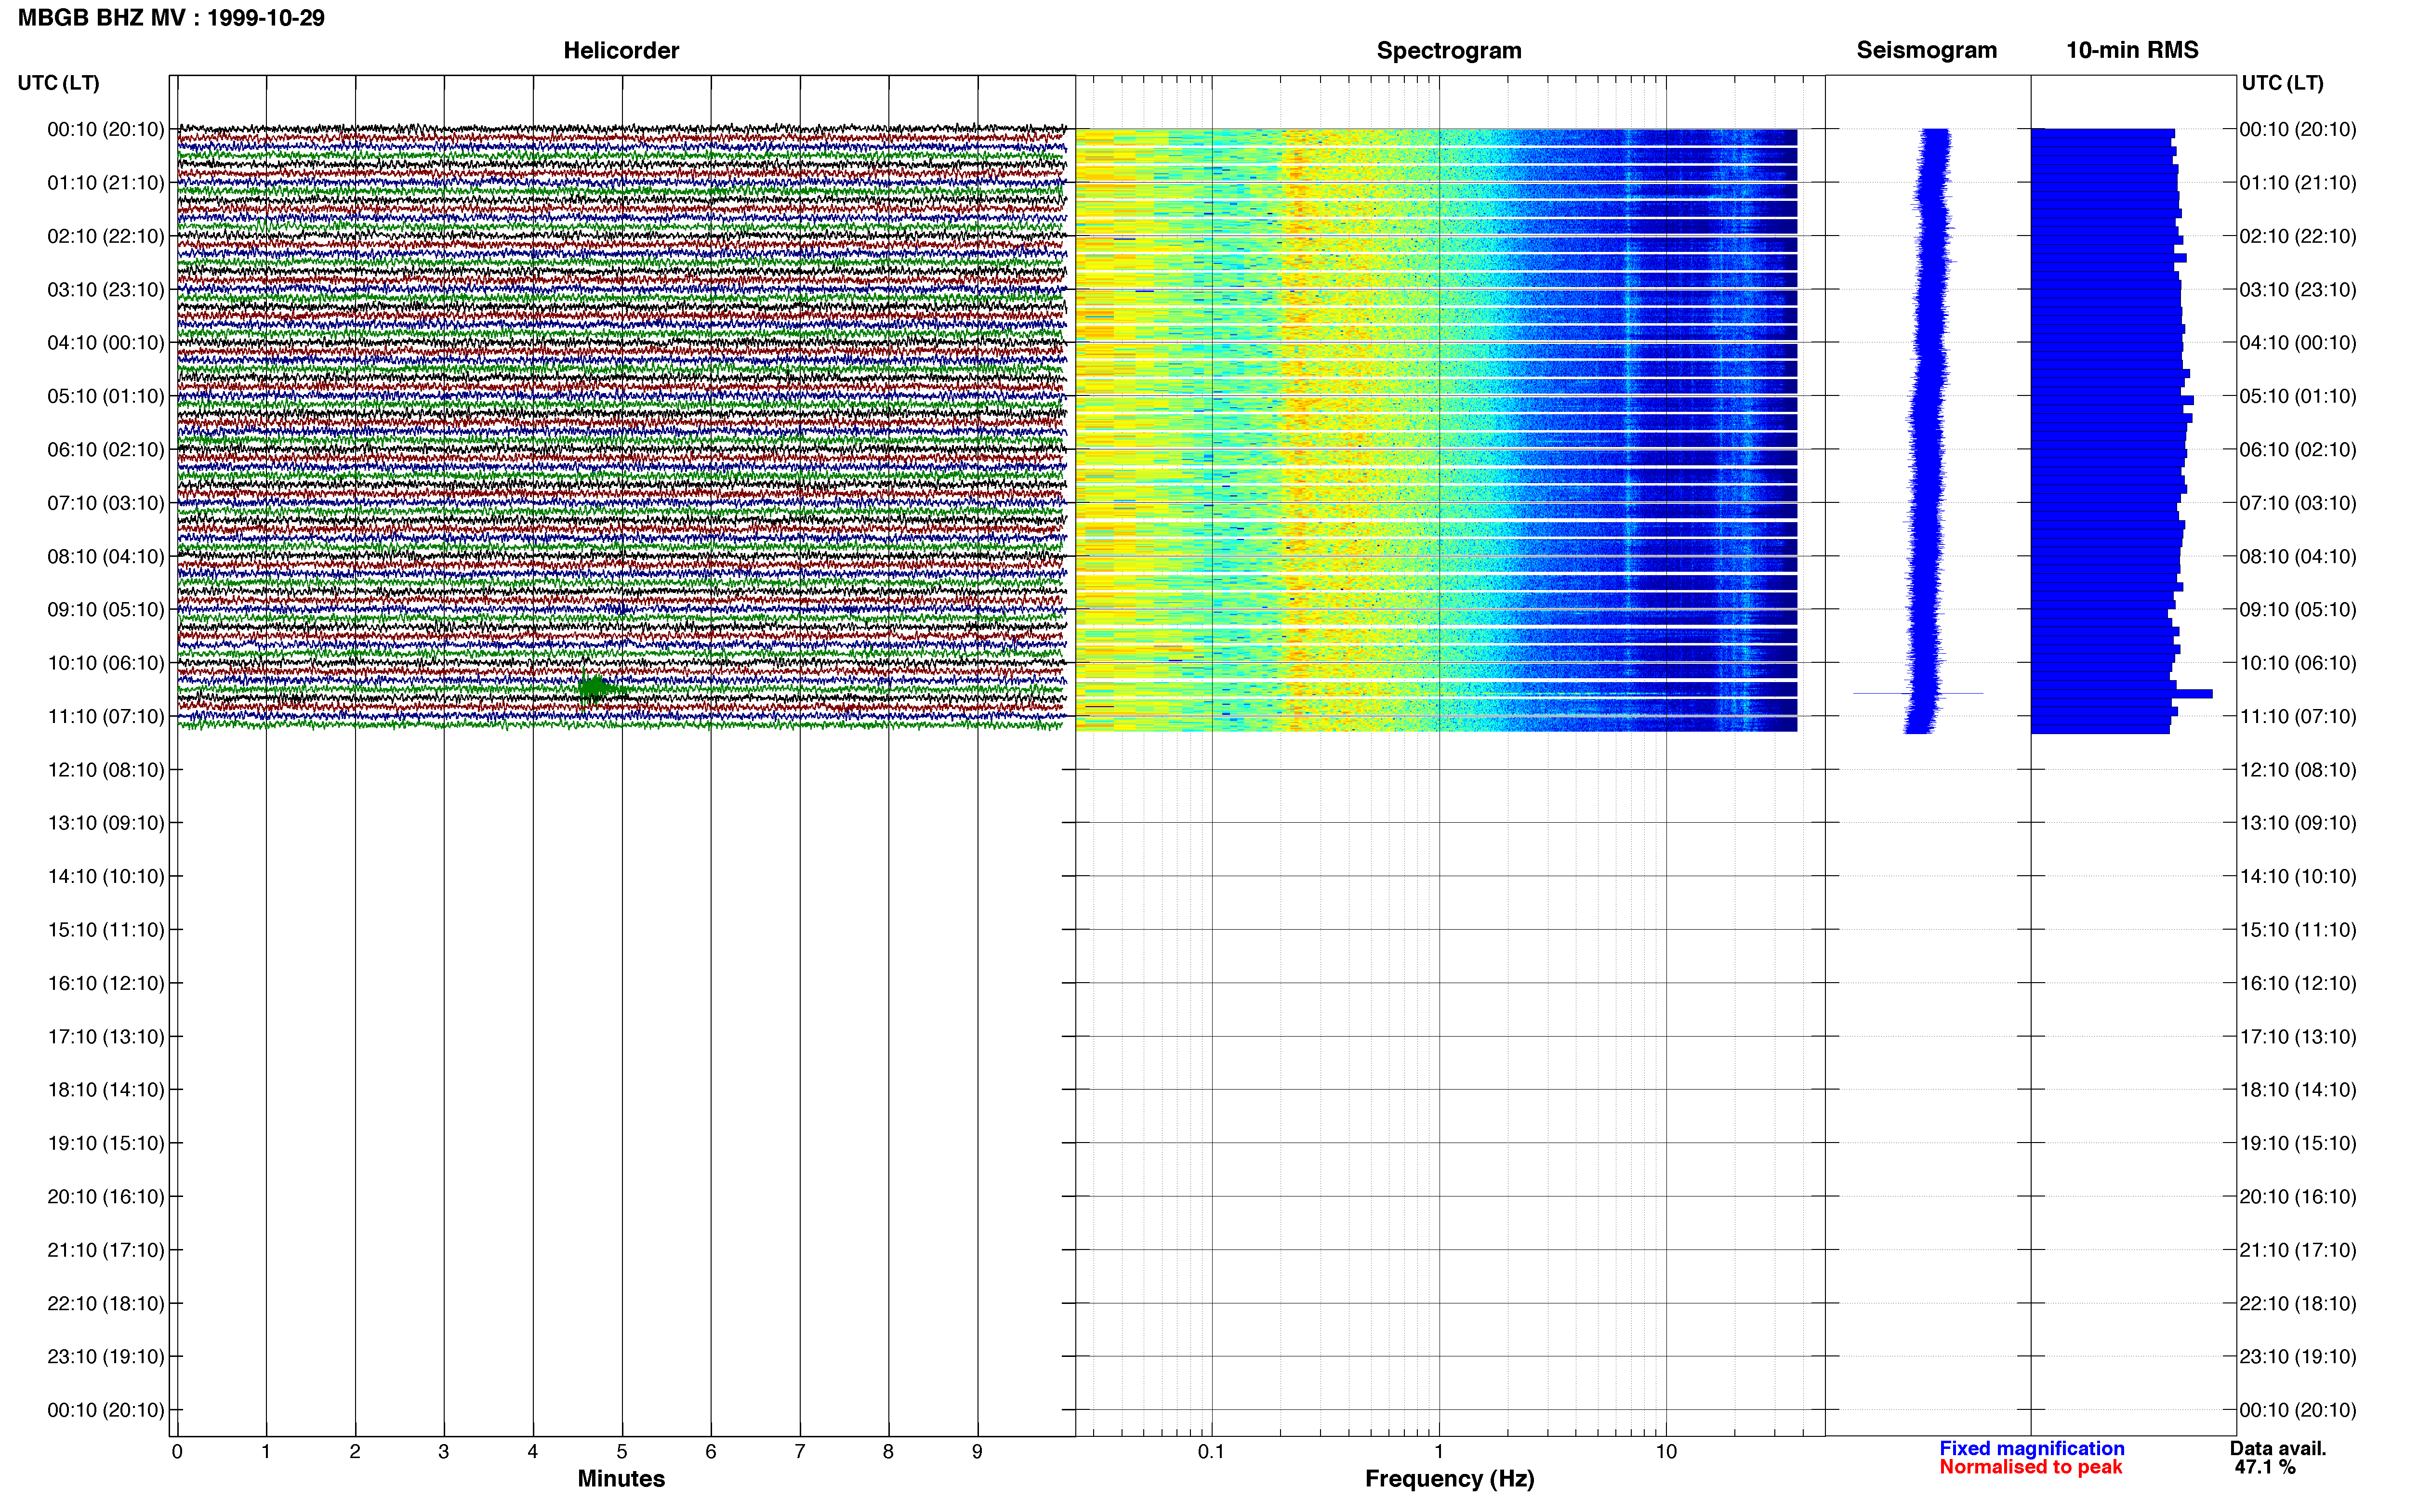Click the UTC (LT) label on the left axis

click(x=59, y=83)
